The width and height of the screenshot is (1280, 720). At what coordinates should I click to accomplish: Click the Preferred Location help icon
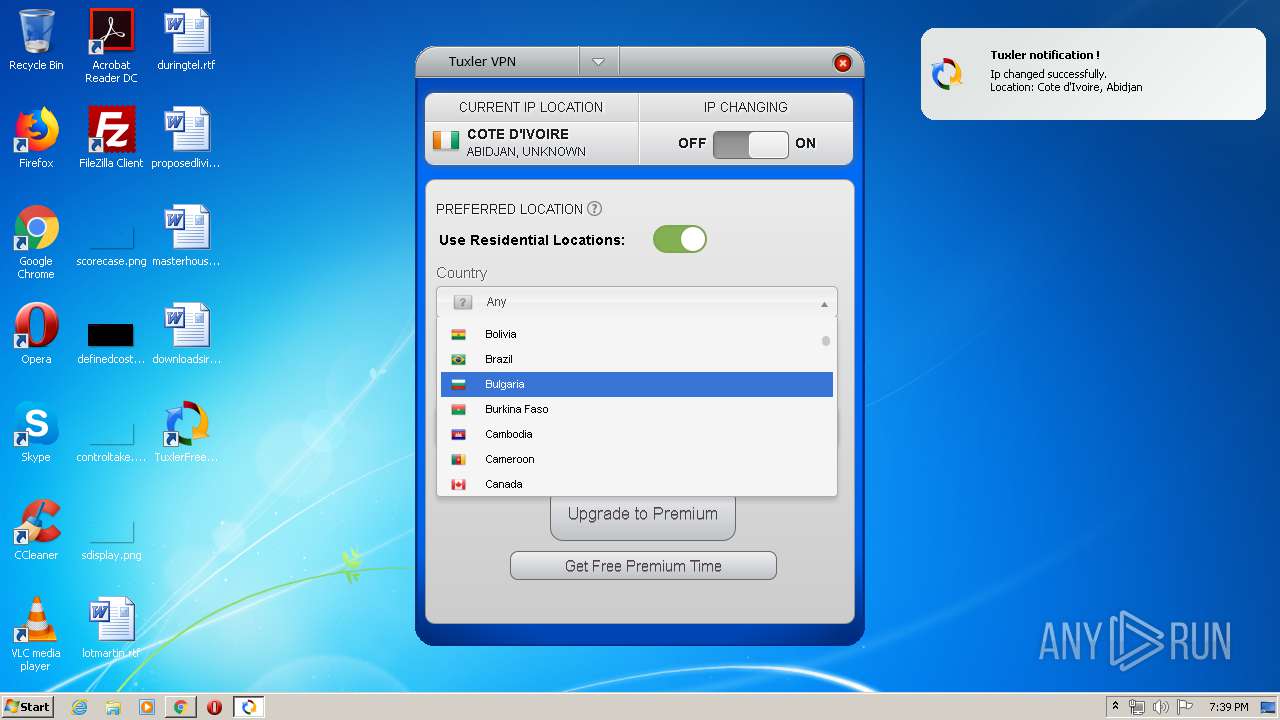point(594,209)
